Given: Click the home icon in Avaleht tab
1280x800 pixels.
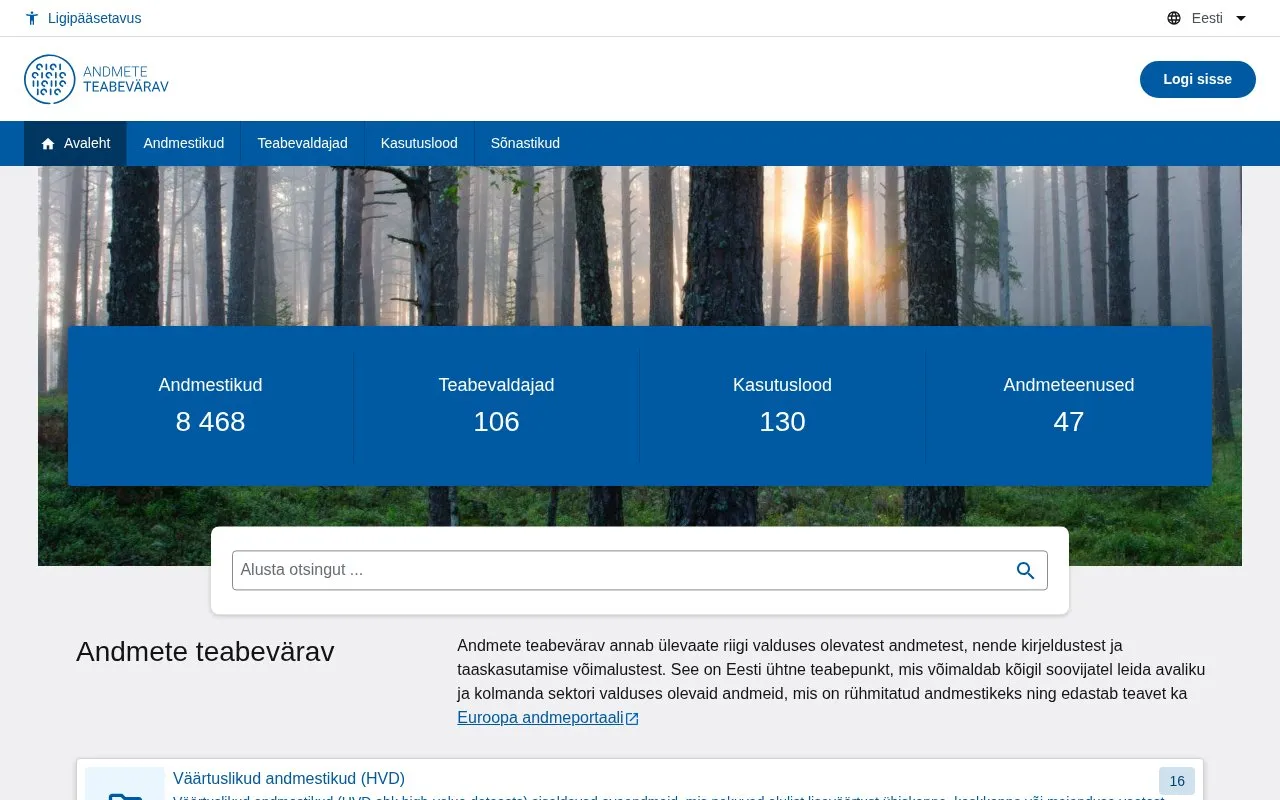Looking at the screenshot, I should pyautogui.click(x=48, y=144).
